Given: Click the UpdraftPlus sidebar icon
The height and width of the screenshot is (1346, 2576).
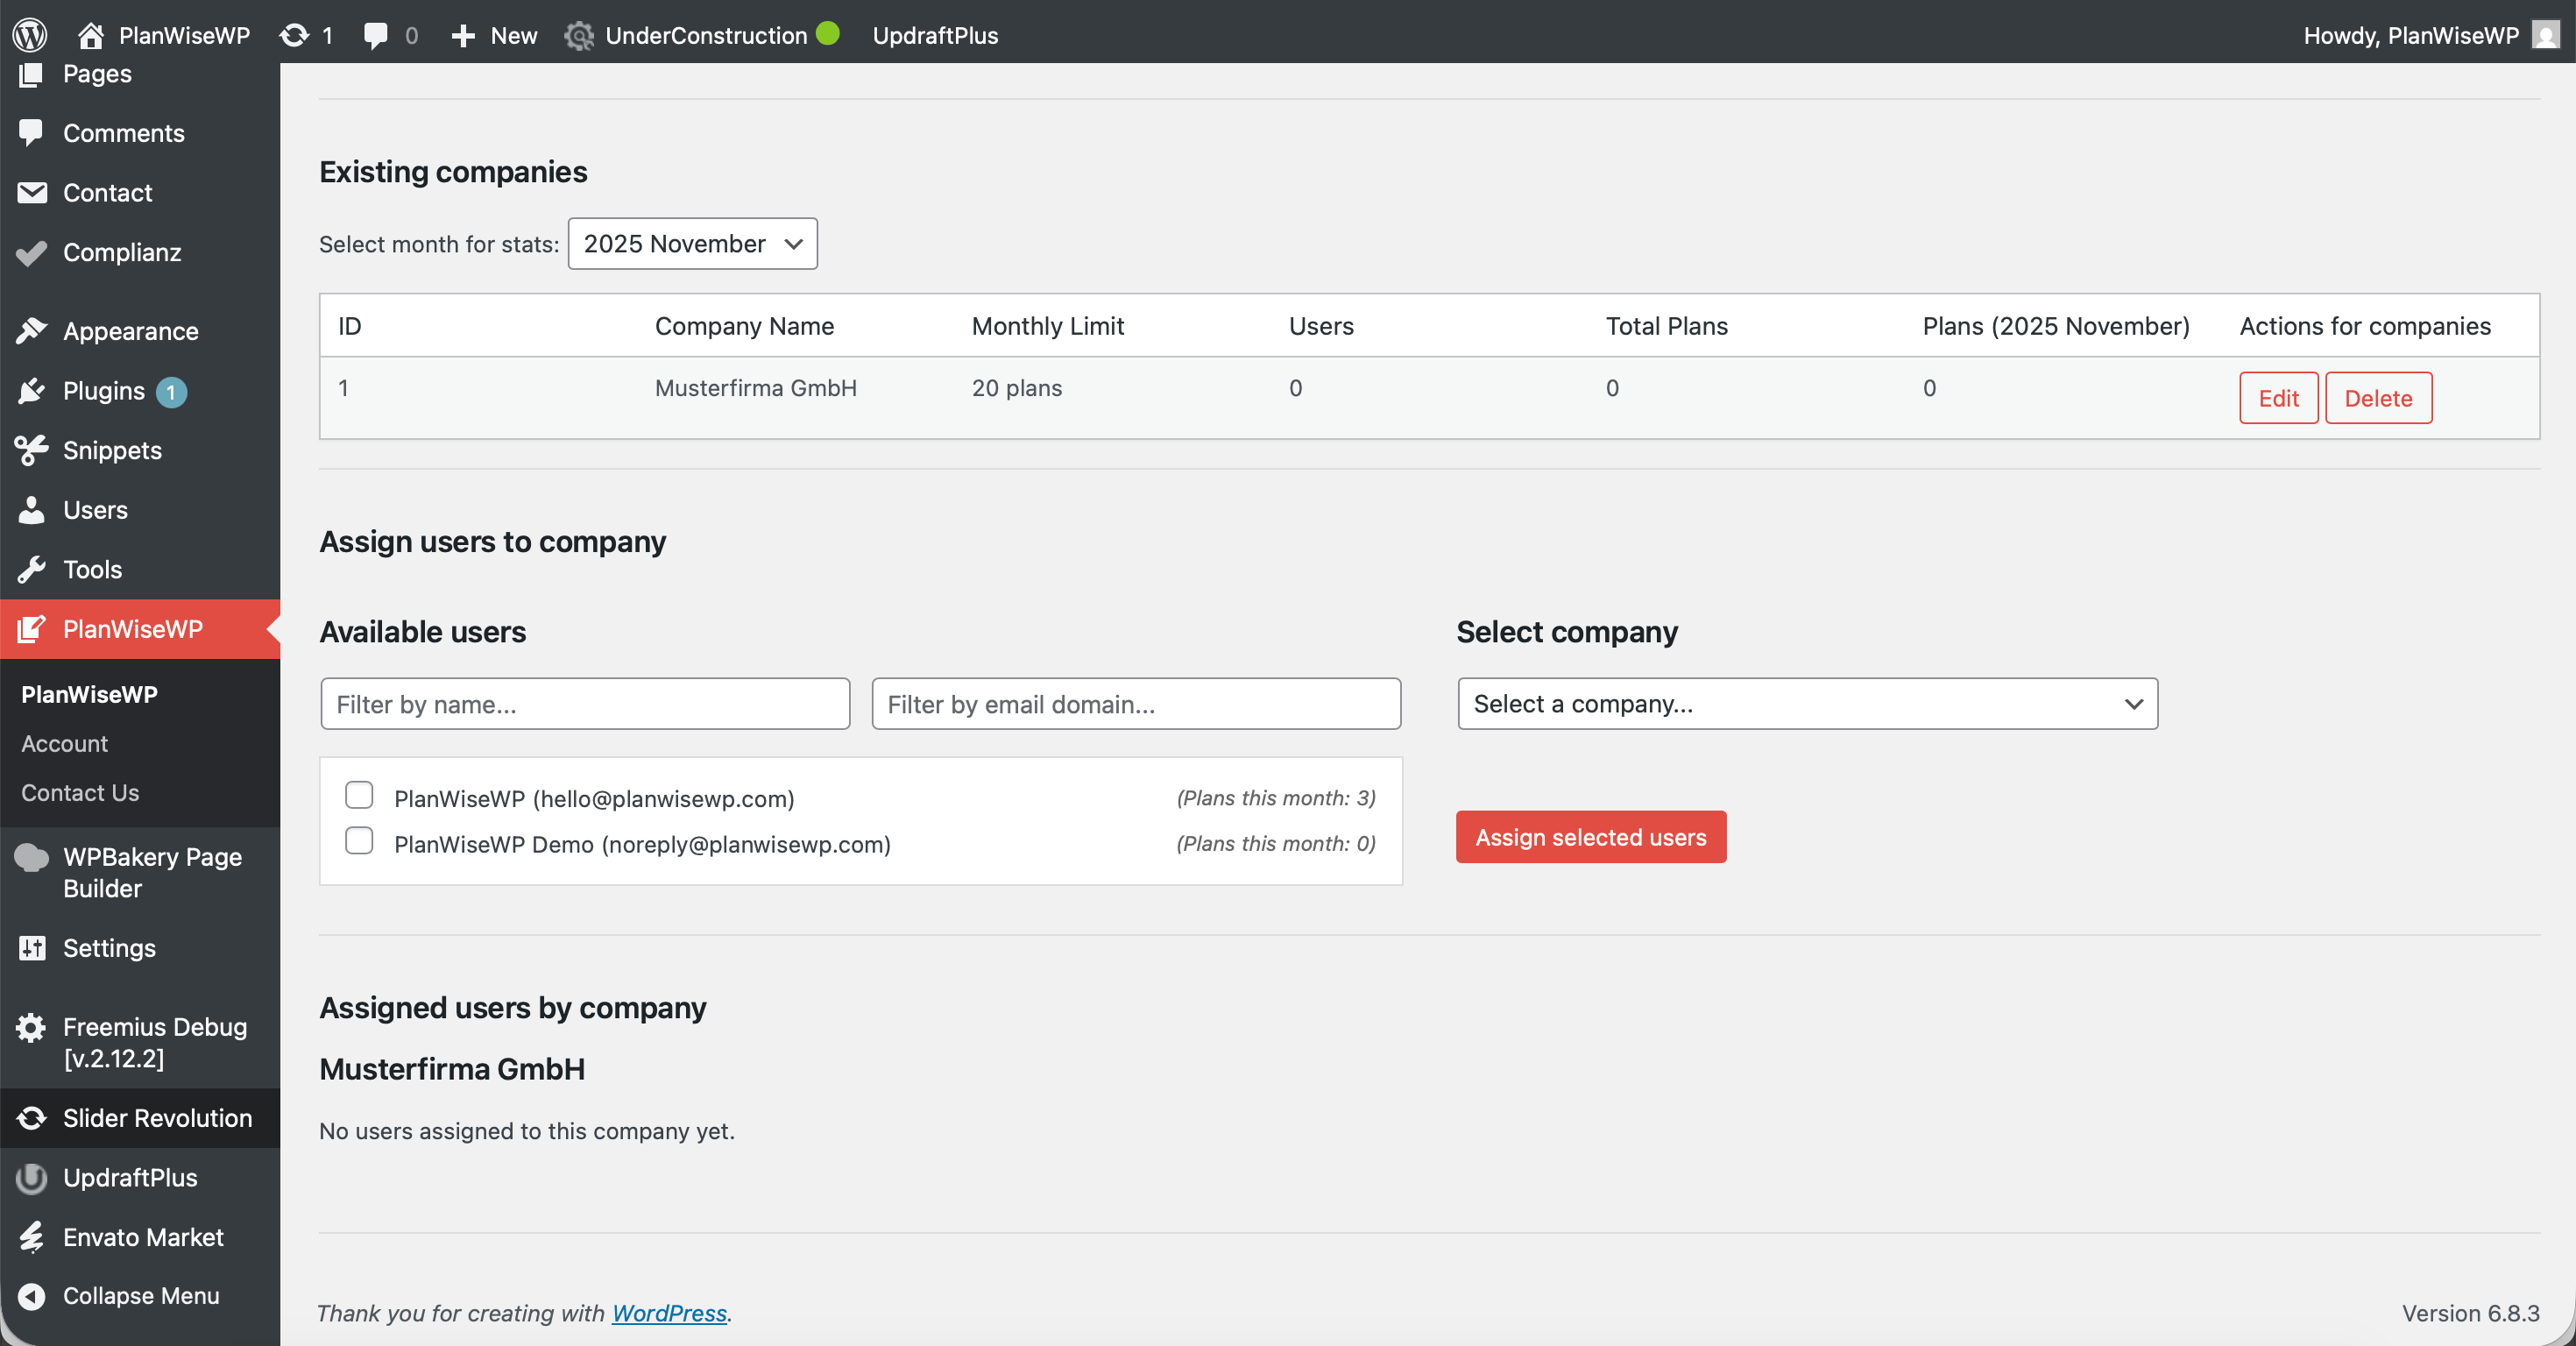Looking at the screenshot, I should pos(30,1177).
